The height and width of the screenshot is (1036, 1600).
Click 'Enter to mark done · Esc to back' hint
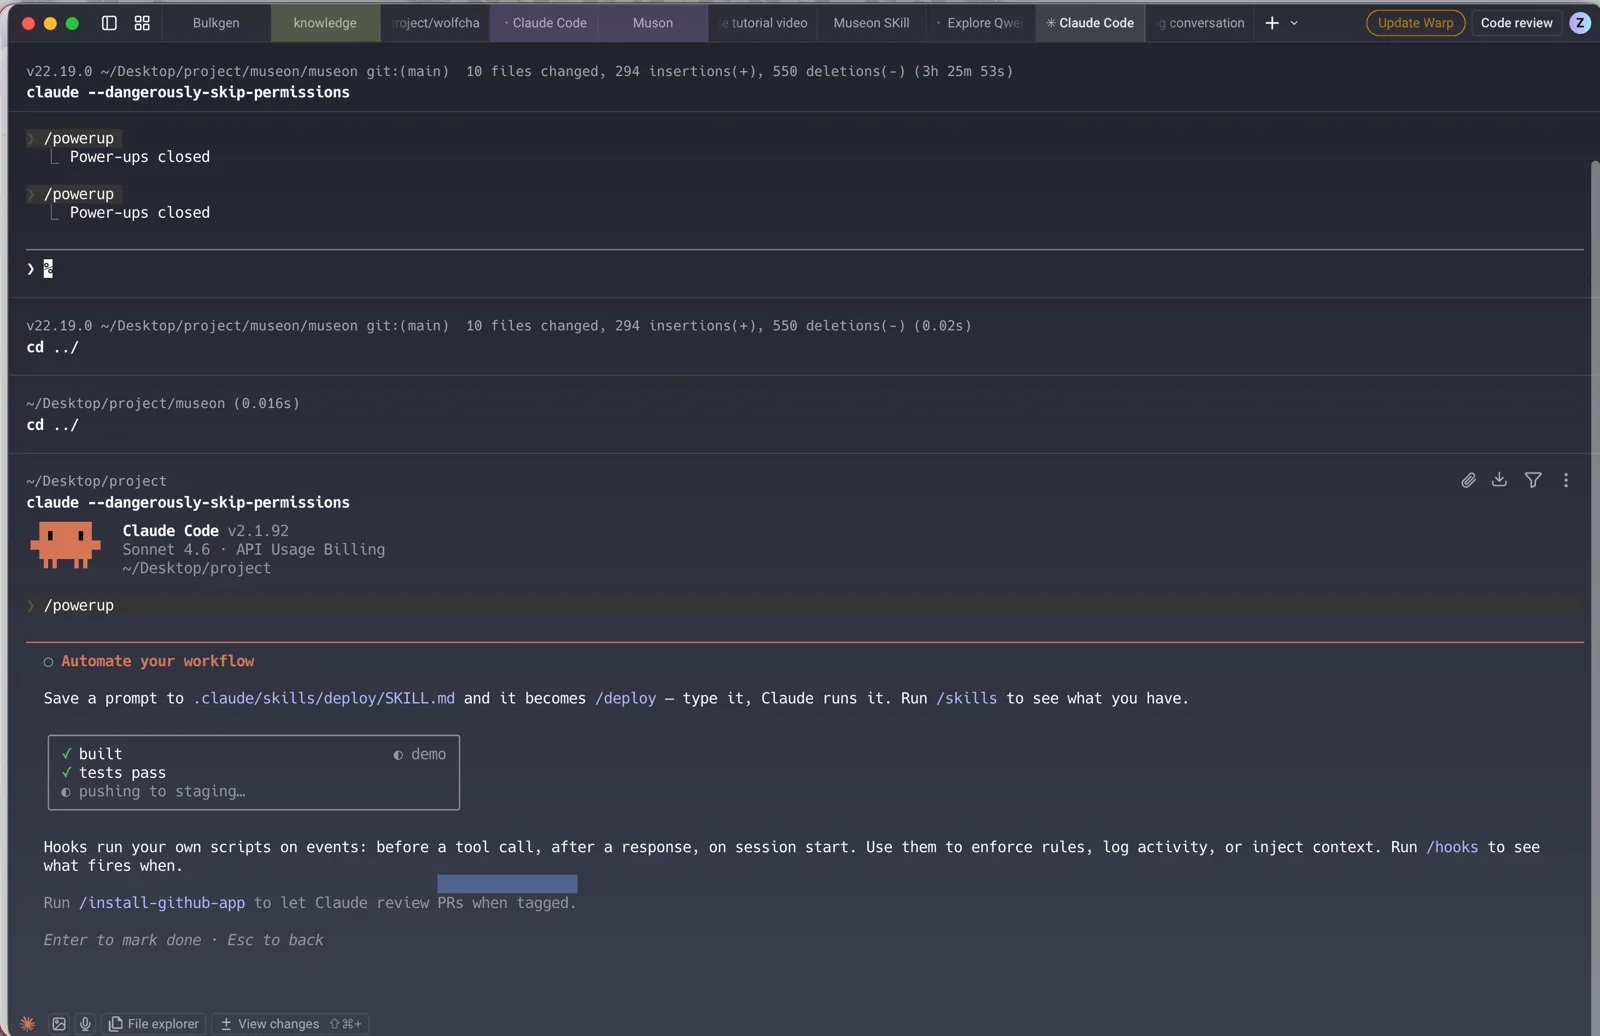pos(183,940)
